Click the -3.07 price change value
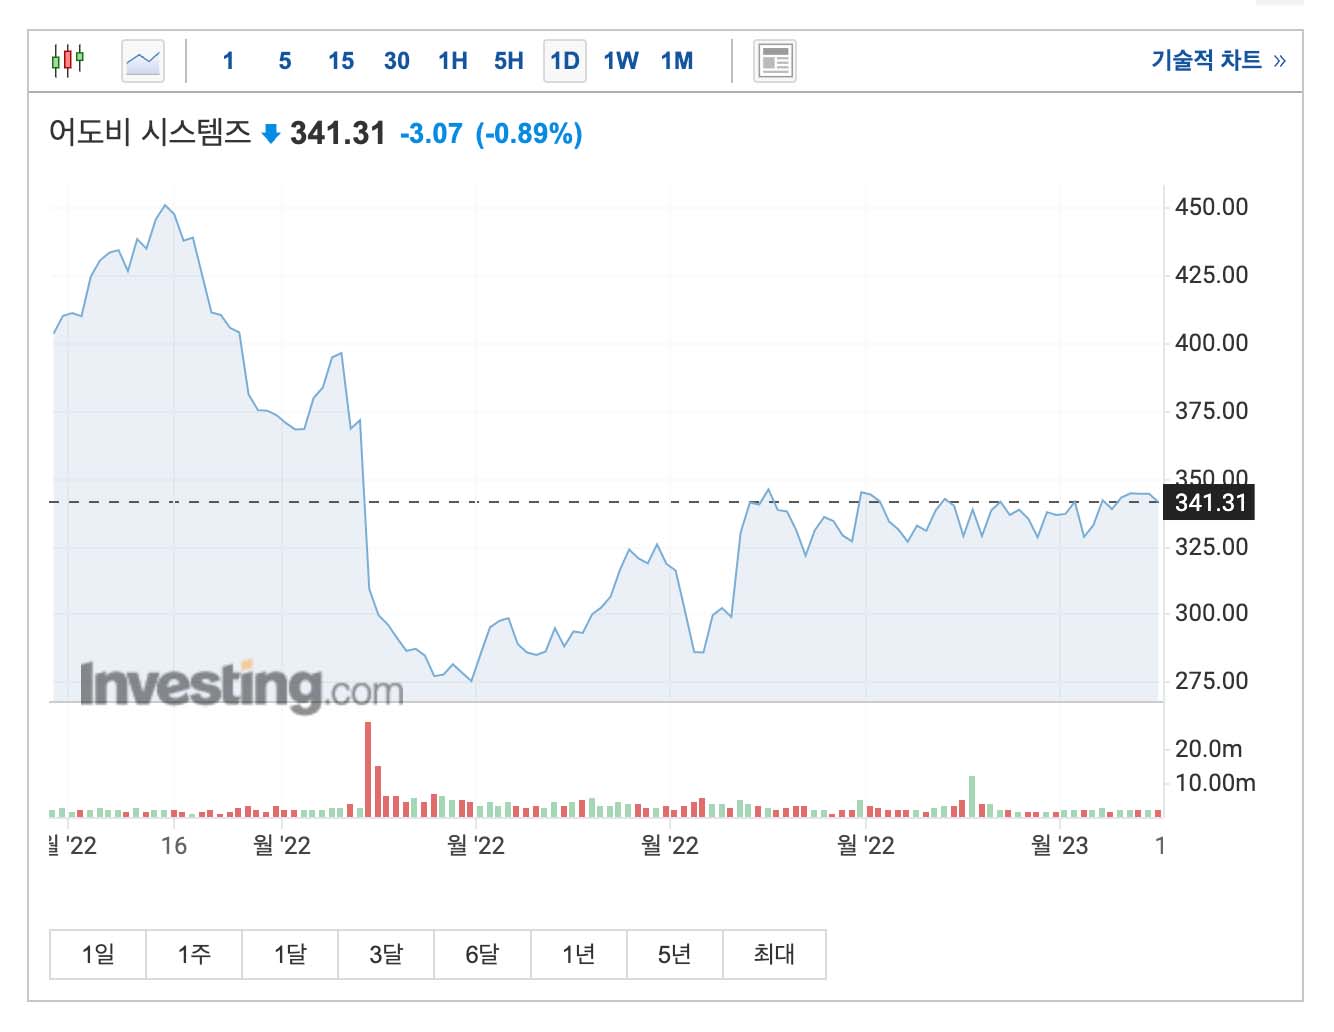 pyautogui.click(x=431, y=133)
